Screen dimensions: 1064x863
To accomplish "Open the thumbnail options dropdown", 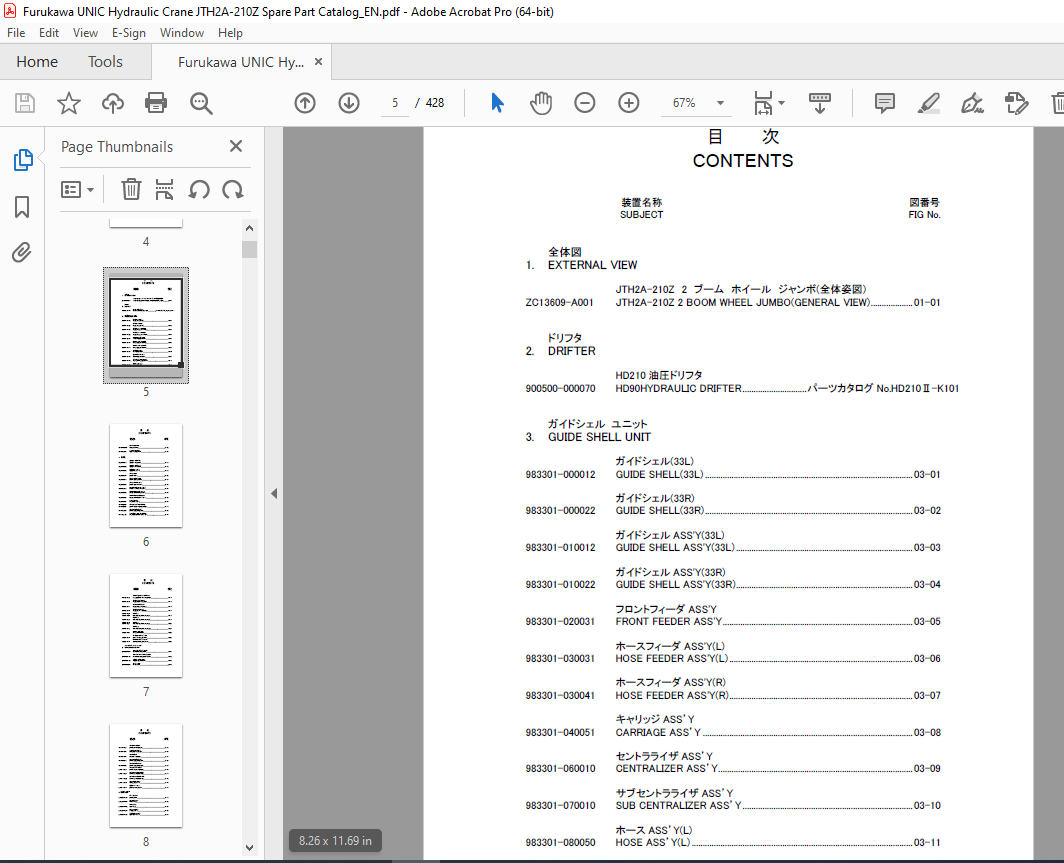I will (77, 189).
